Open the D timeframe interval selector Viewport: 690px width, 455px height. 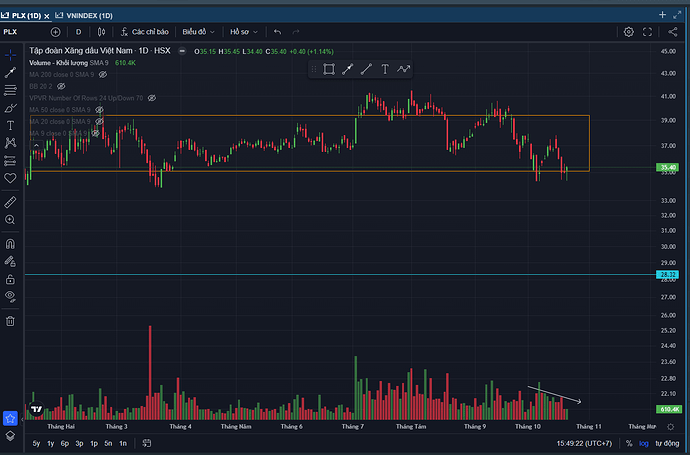coord(78,32)
